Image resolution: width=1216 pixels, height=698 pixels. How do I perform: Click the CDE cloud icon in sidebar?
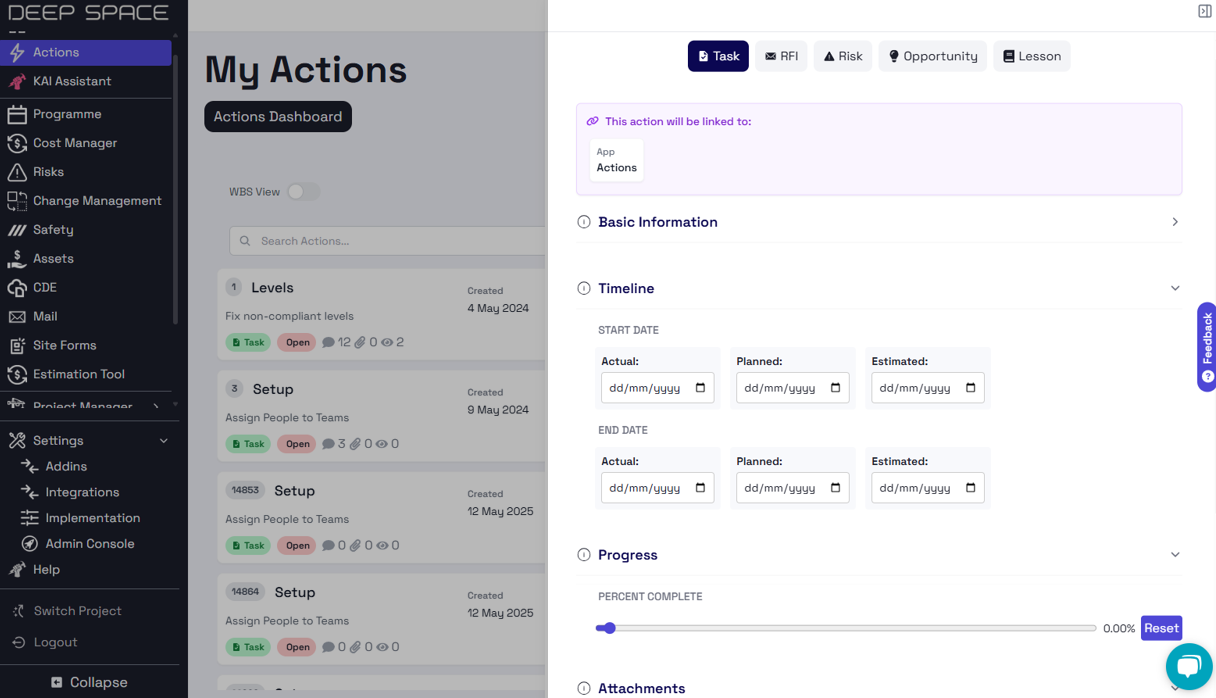tap(17, 287)
